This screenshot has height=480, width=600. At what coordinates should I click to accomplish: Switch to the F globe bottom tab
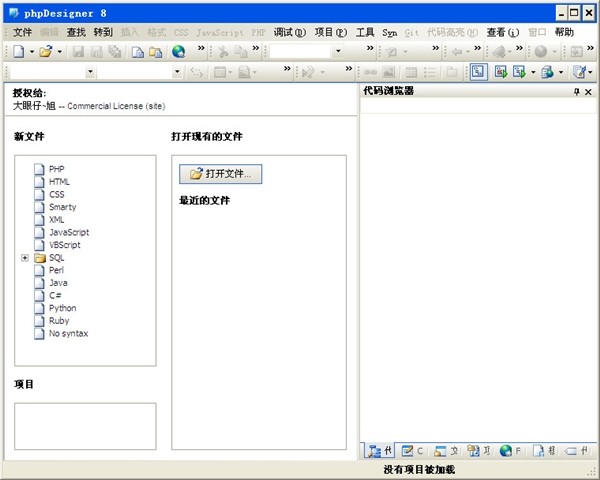[x=511, y=451]
